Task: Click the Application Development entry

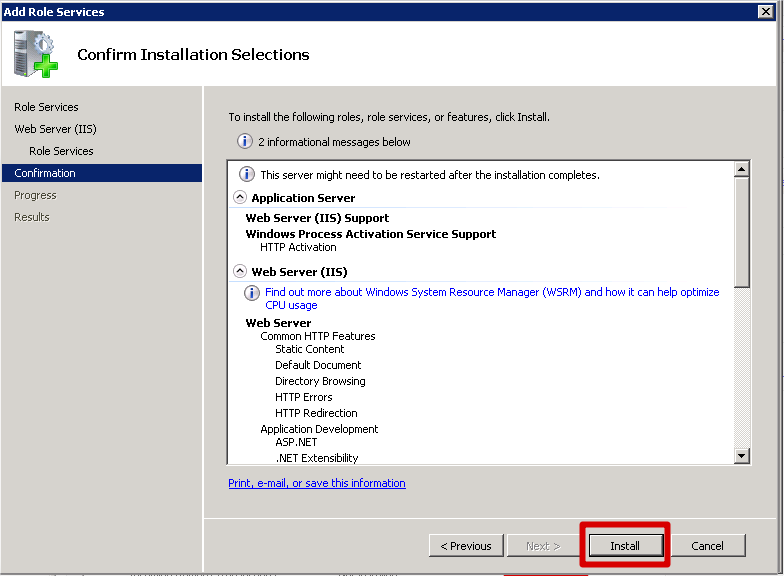Action: [x=319, y=429]
